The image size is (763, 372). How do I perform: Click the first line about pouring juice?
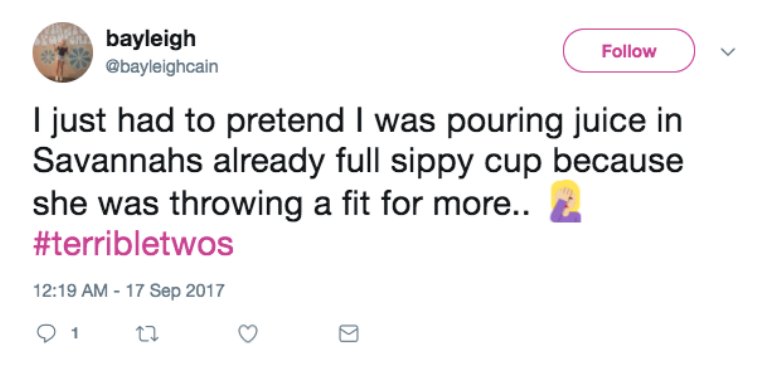tap(357, 122)
